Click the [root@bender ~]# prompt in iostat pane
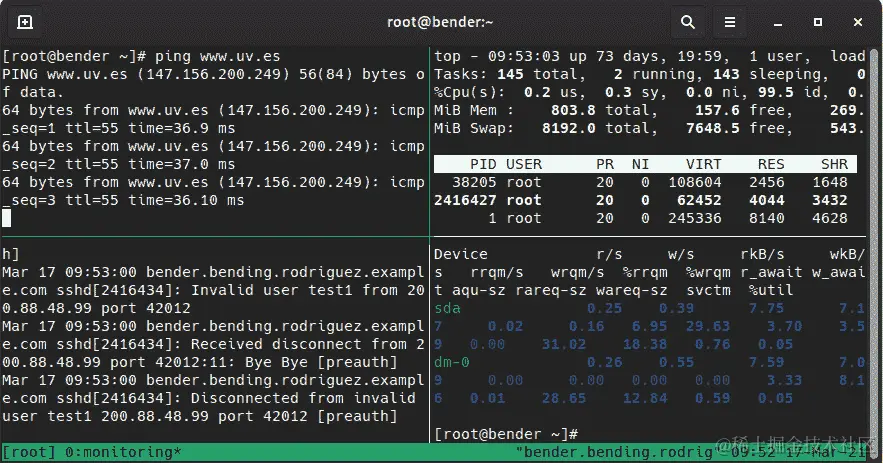Screen dimensions: 883x463 506,435
